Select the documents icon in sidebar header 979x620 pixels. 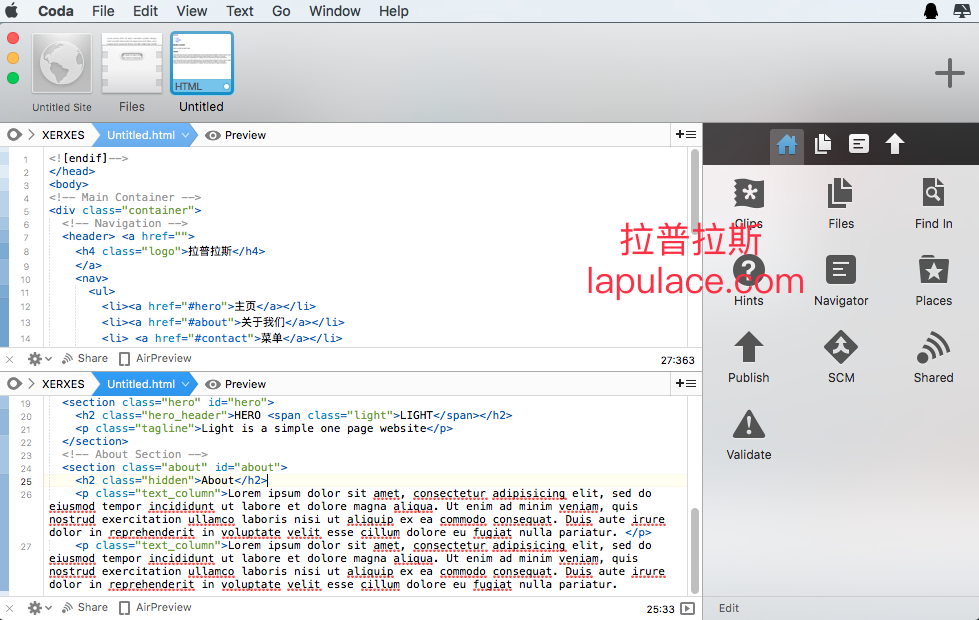coord(823,144)
